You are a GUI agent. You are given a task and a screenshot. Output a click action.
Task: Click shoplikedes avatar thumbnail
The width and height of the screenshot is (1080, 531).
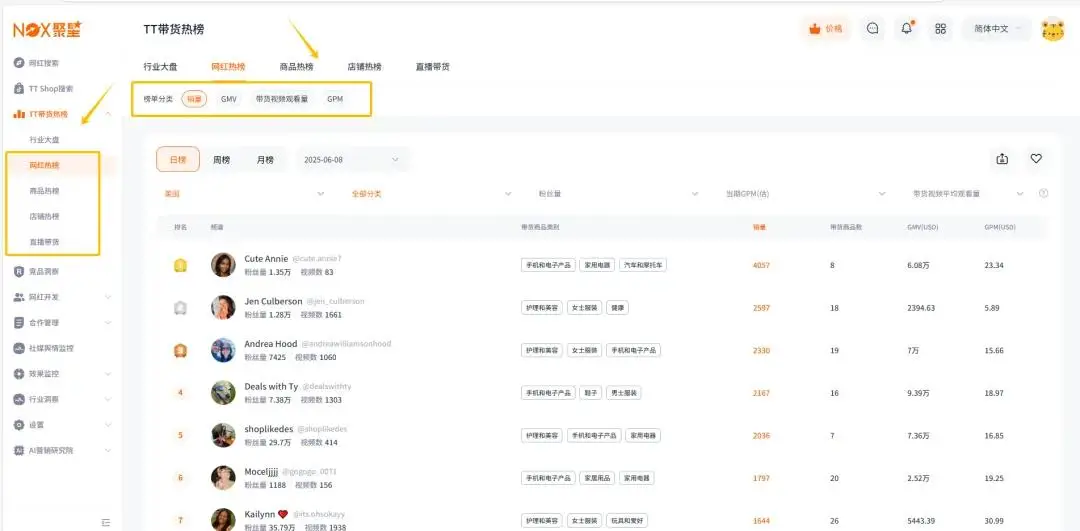[x=223, y=435]
